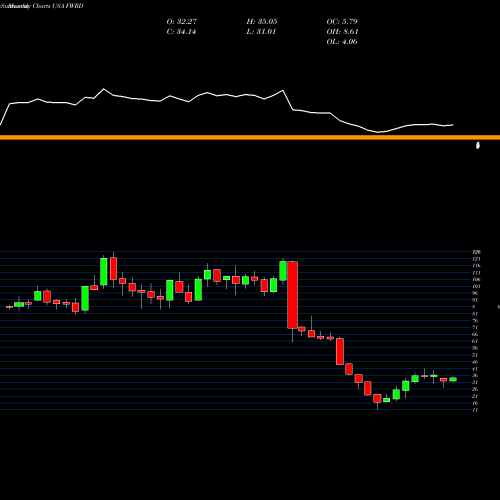Click the Charts USA FWRD title text
Image resolution: width=500 pixels, height=500 pixels.
58,6
